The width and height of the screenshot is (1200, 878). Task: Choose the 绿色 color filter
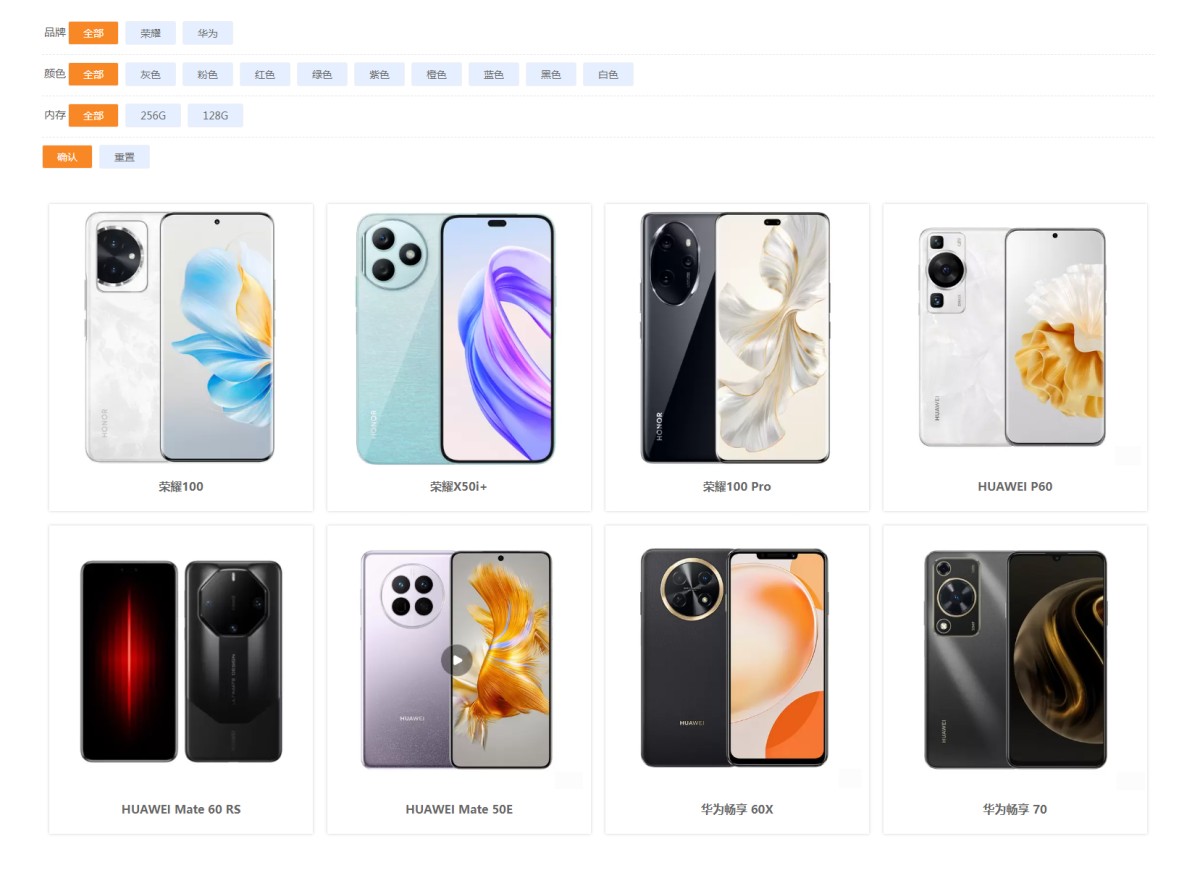click(x=322, y=74)
